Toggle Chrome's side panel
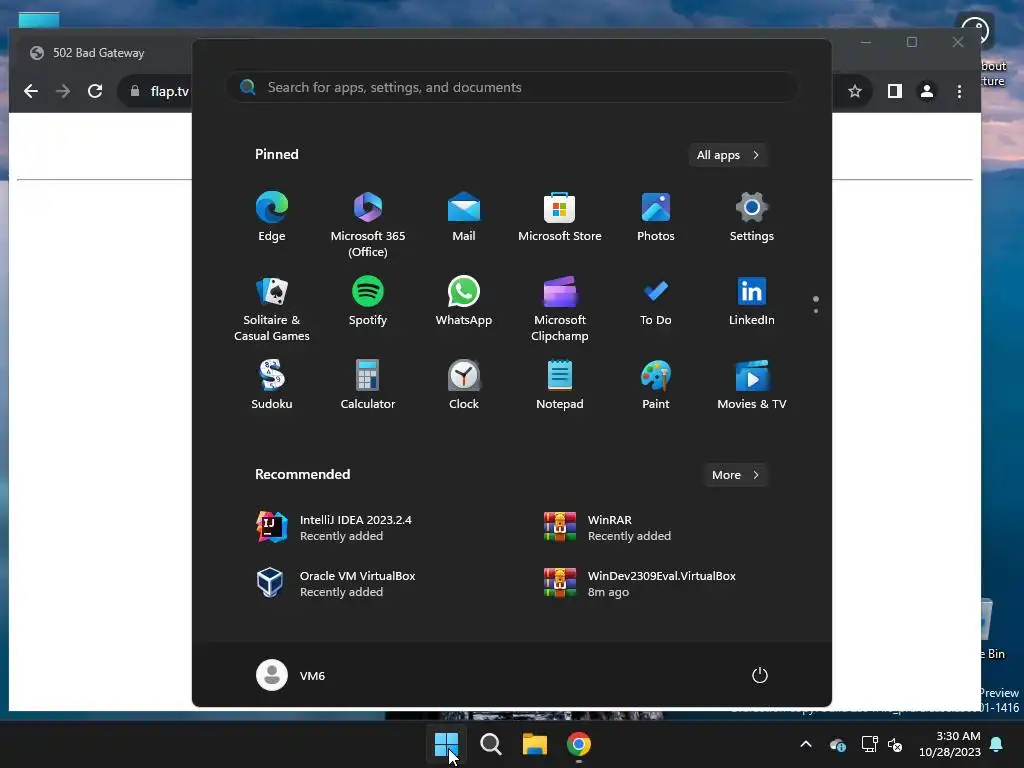The image size is (1024, 768). tap(895, 91)
